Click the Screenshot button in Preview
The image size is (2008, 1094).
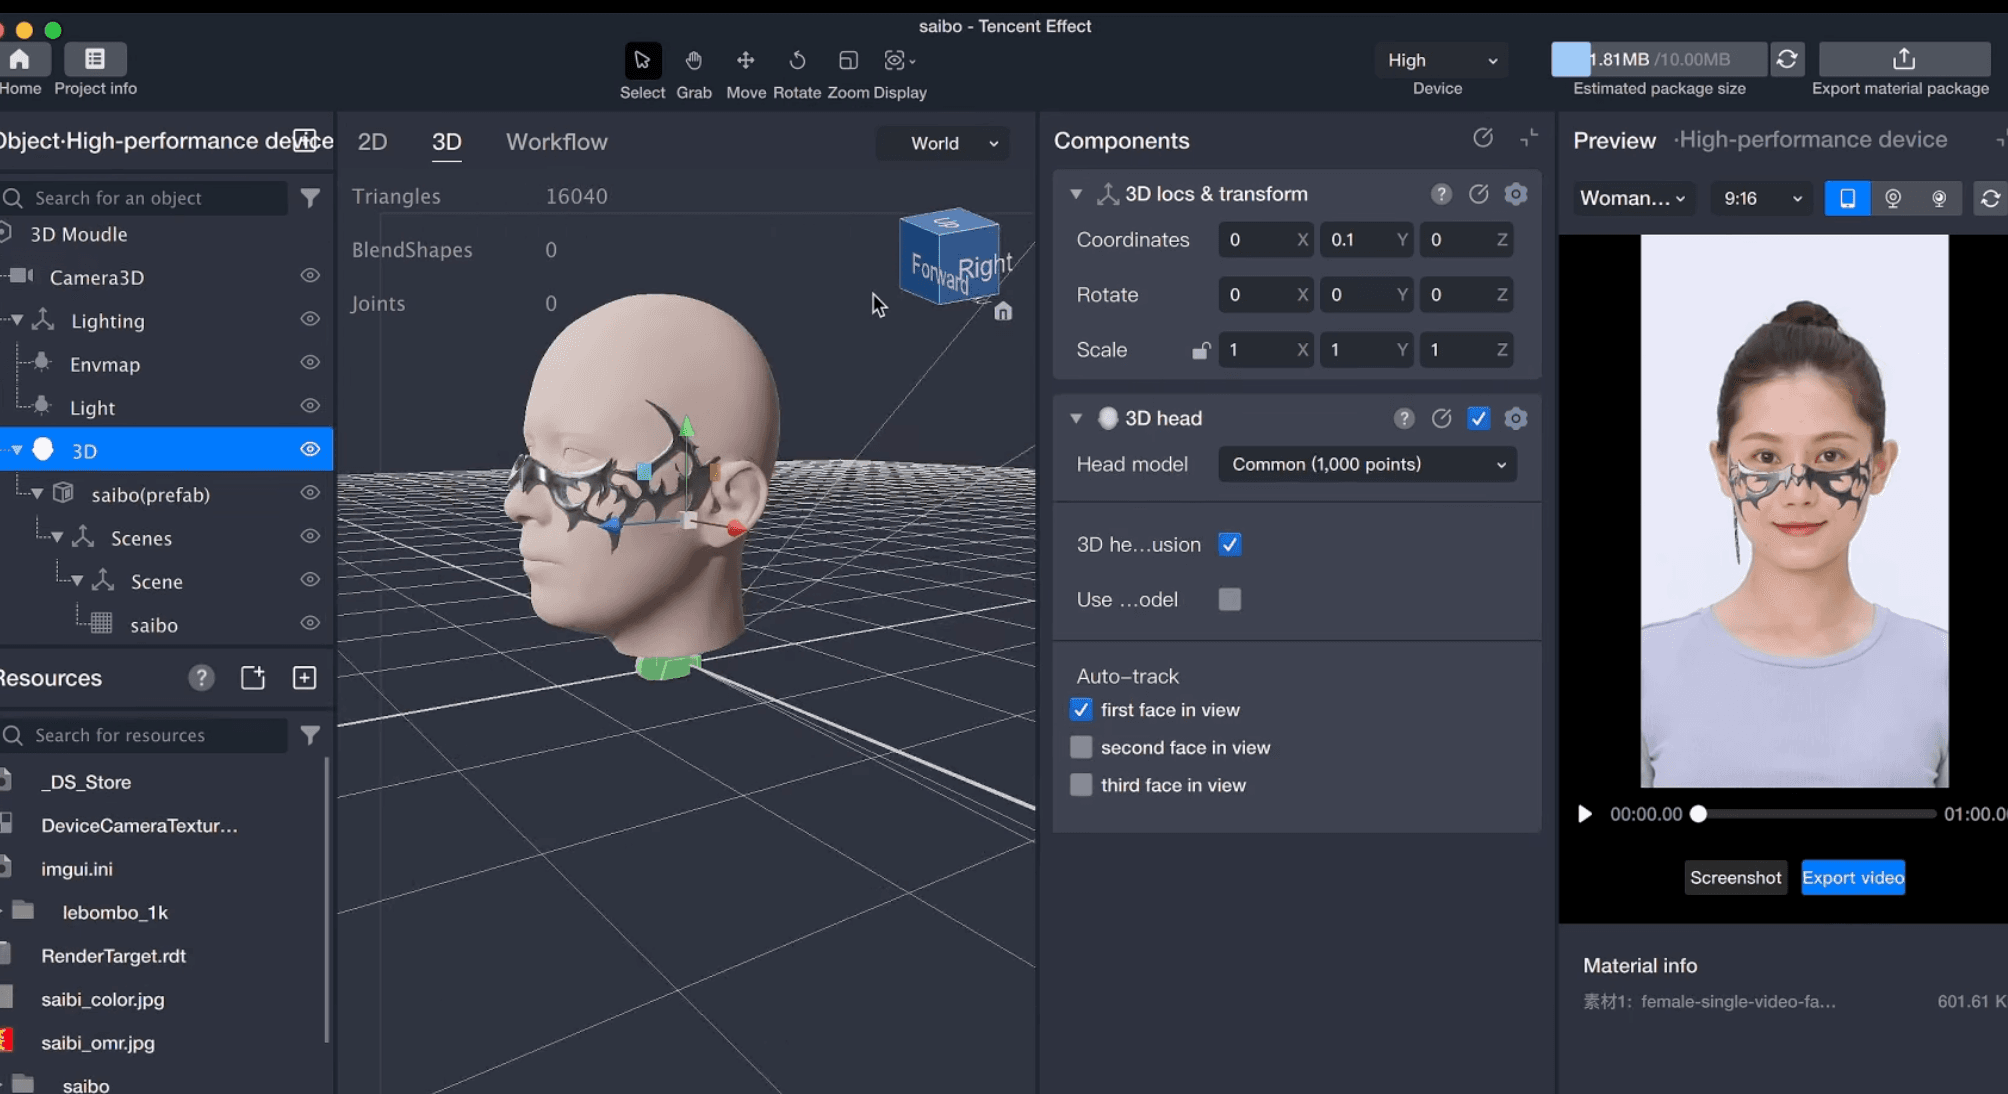click(x=1736, y=877)
